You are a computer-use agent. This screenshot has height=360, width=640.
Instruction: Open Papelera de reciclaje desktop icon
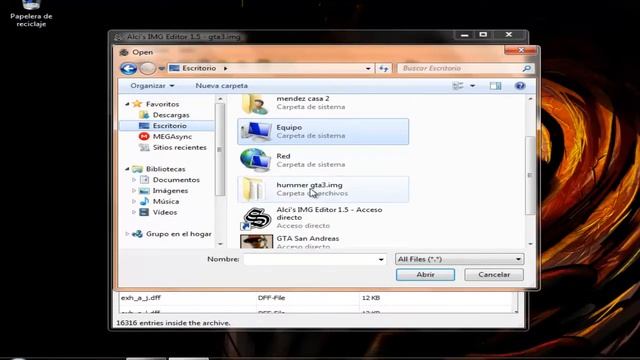point(31,13)
